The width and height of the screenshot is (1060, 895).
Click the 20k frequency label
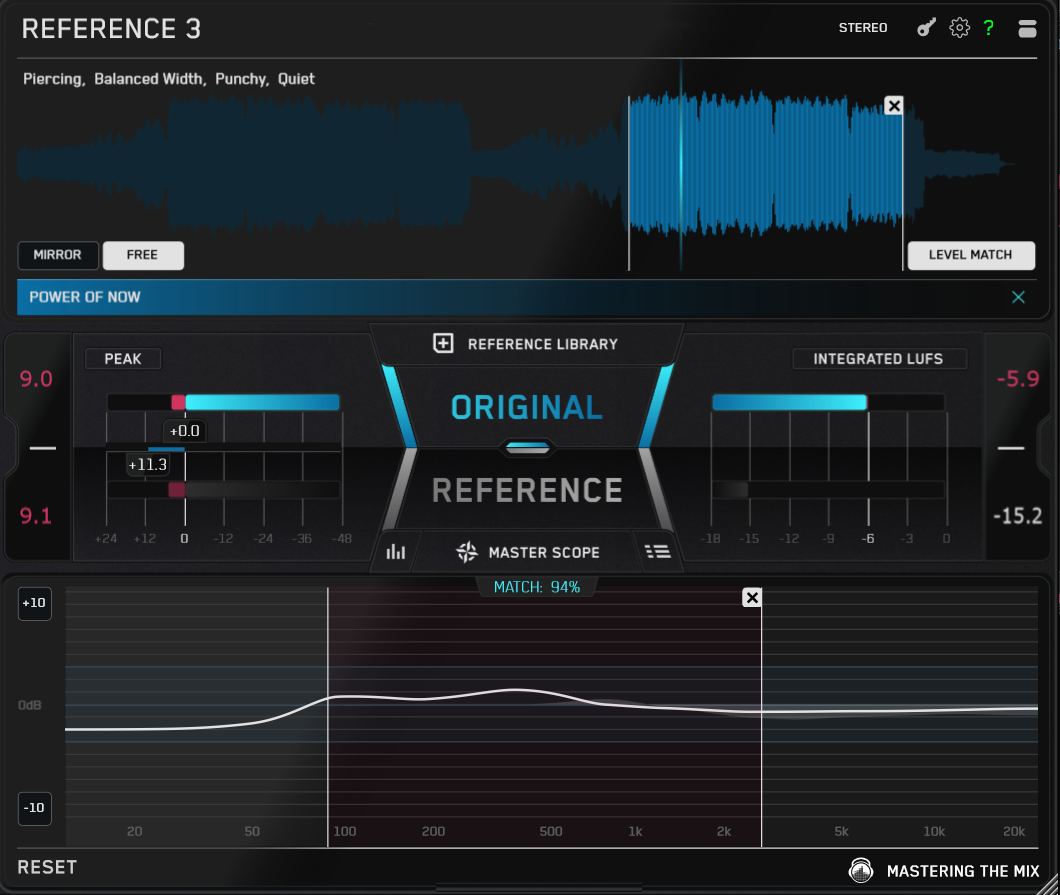pos(1013,831)
